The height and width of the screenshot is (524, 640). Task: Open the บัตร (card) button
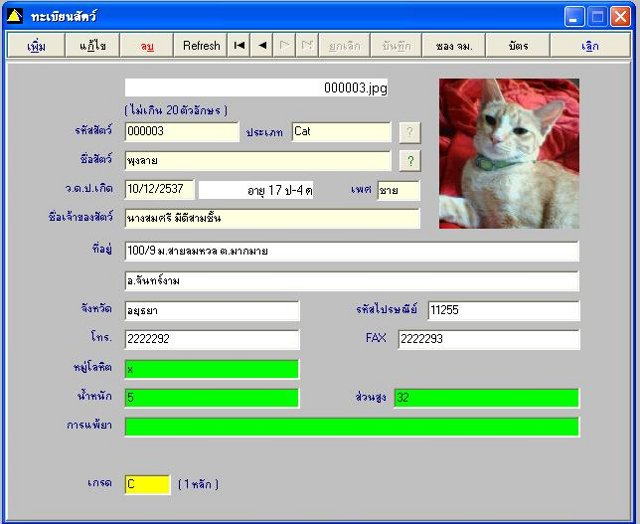point(518,45)
